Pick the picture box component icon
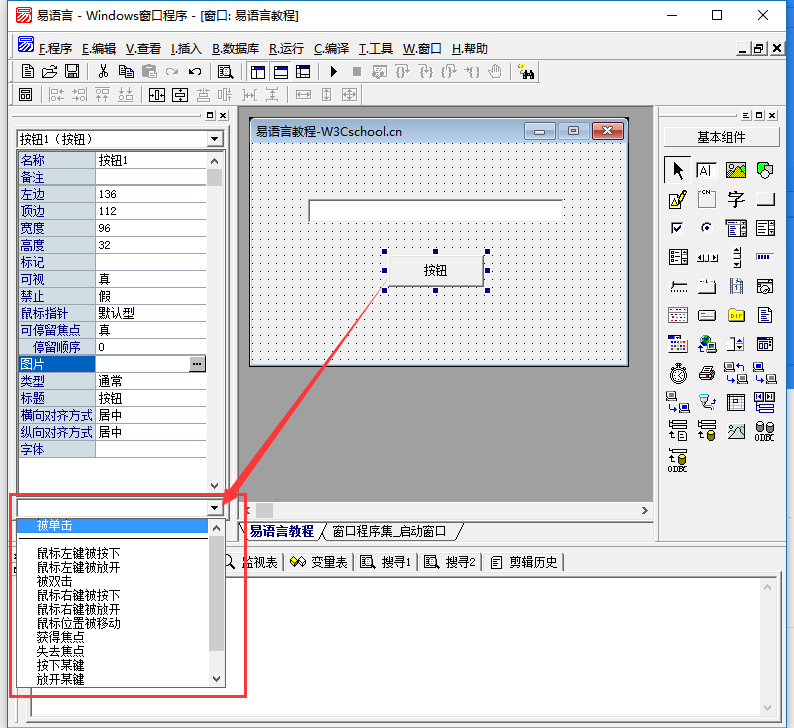The image size is (794, 728). point(736,170)
